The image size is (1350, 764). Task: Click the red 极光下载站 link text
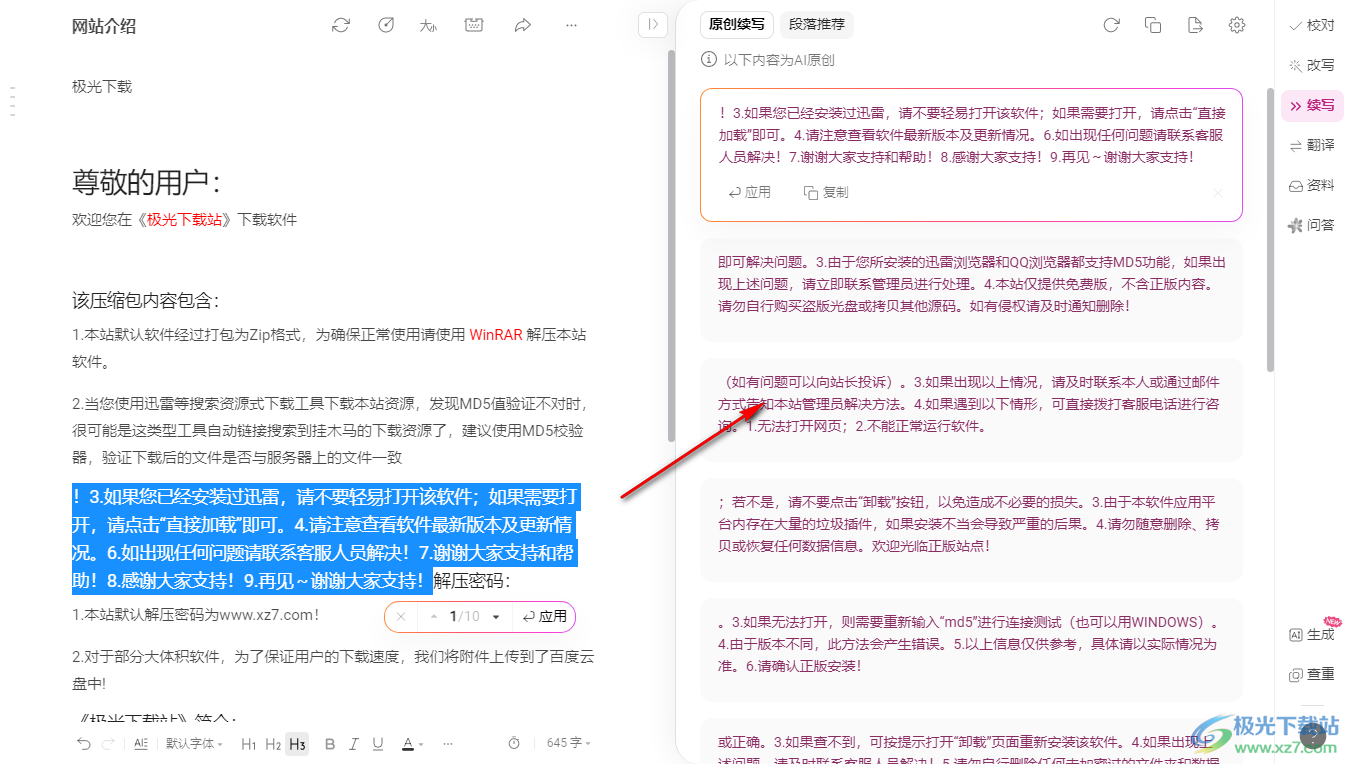click(185, 219)
